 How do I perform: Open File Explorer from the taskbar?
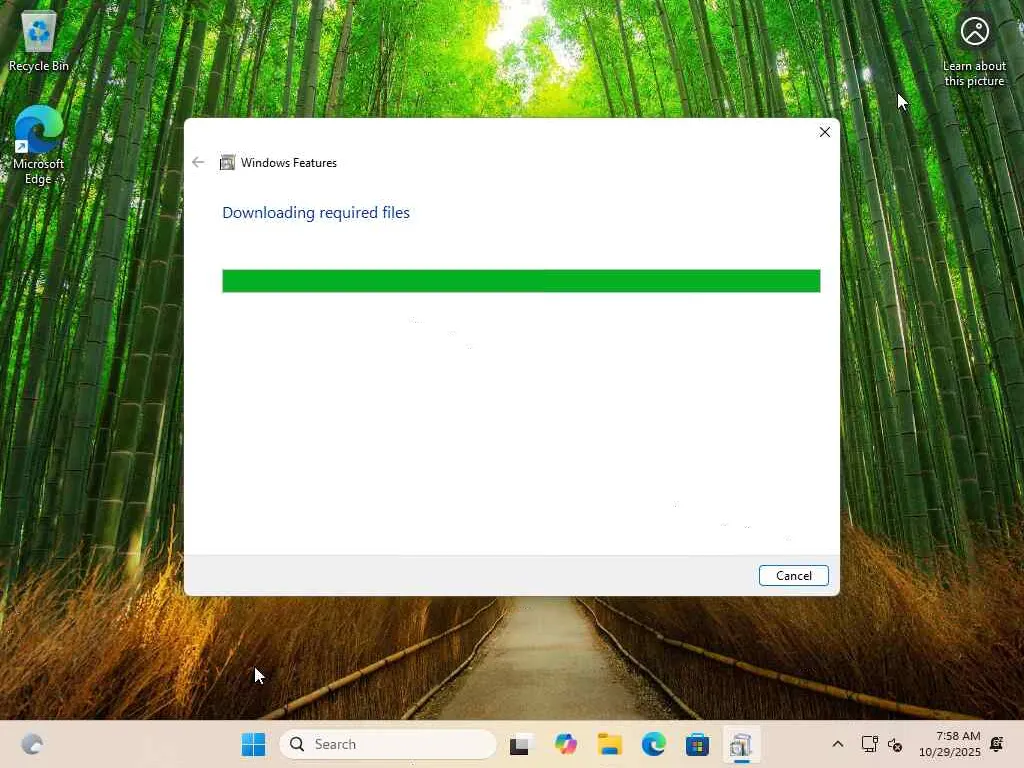click(x=609, y=744)
